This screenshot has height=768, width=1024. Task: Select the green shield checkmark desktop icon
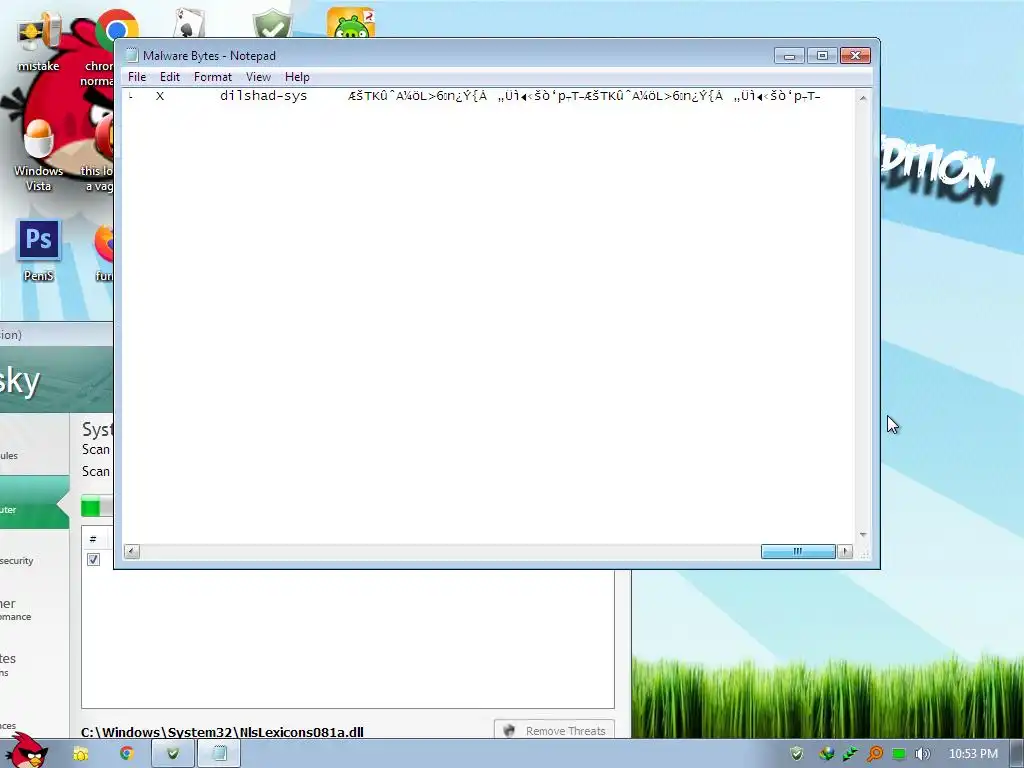[x=273, y=24]
